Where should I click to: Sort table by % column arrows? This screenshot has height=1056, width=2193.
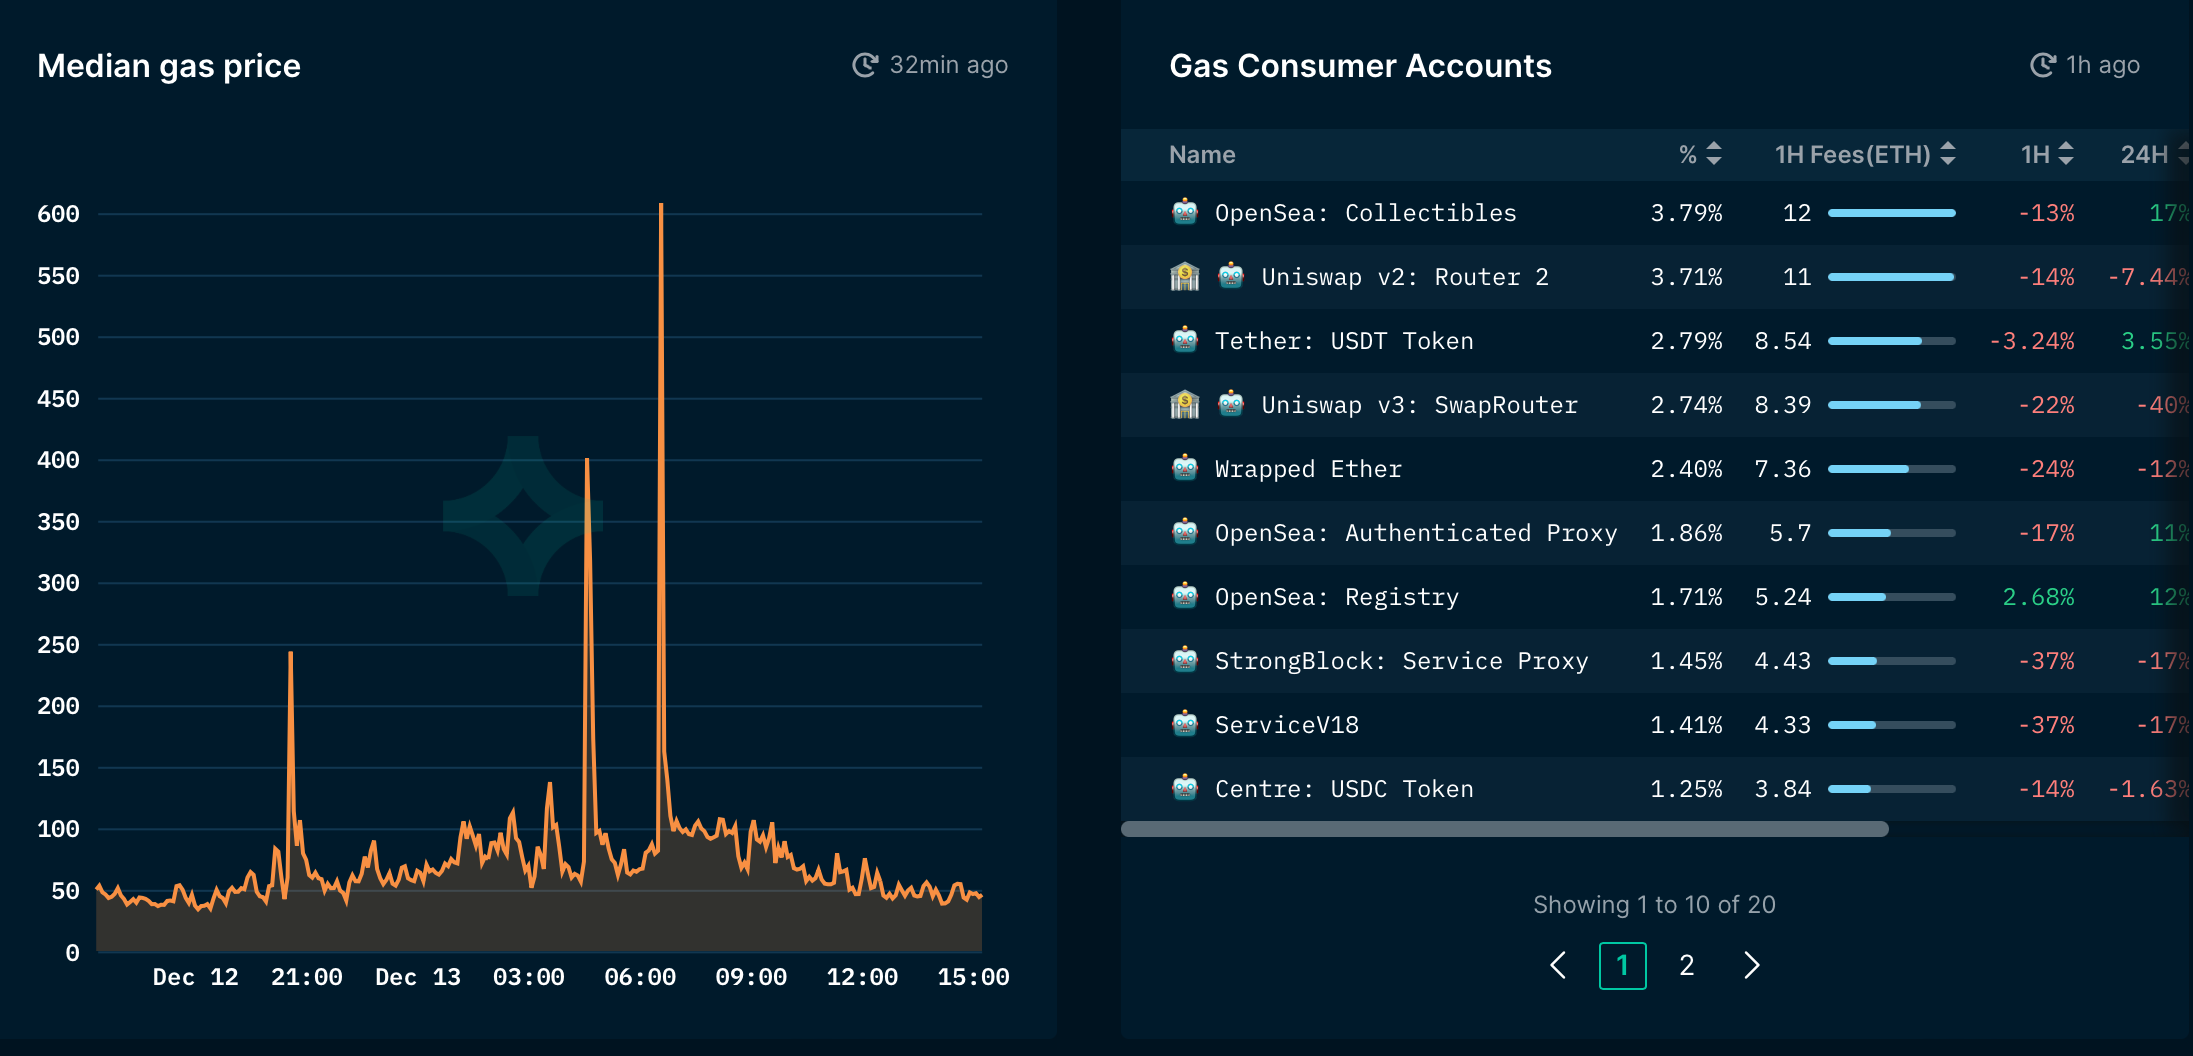pos(1714,154)
